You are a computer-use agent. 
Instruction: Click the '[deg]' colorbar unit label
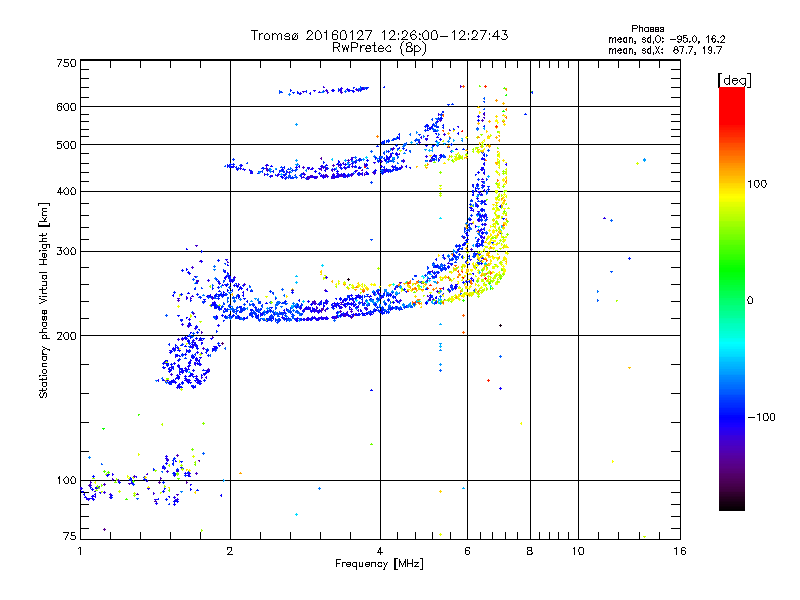734,81
